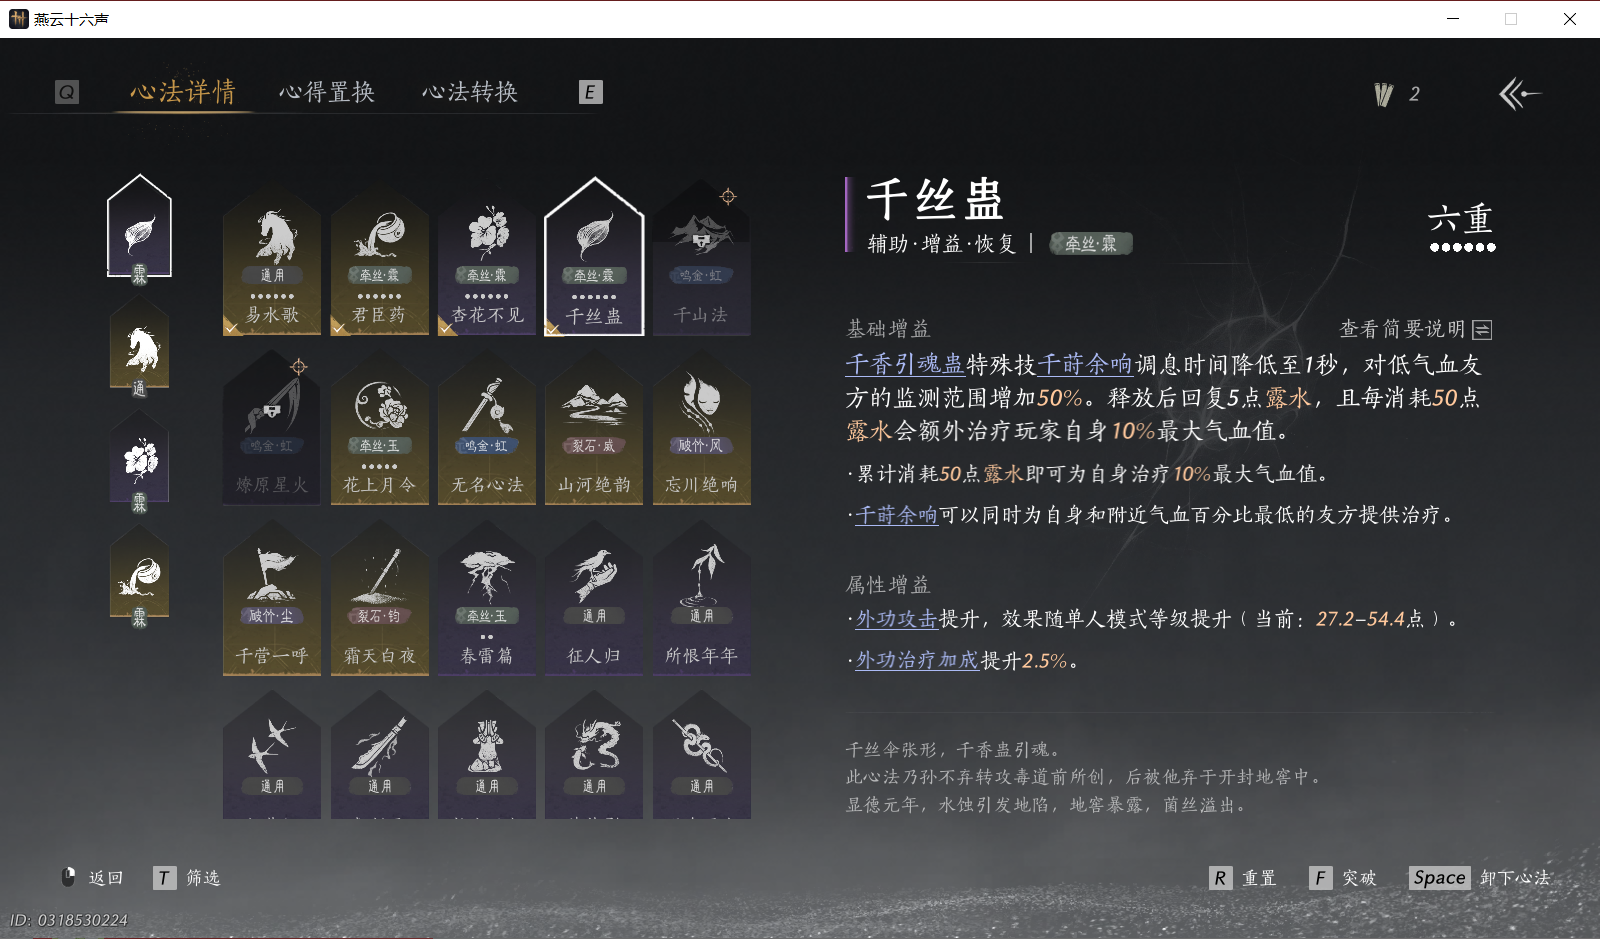Screen dimensions: 1600x939
Task: Open the 千莳余响 link in basic bonus
Action: [1084, 364]
